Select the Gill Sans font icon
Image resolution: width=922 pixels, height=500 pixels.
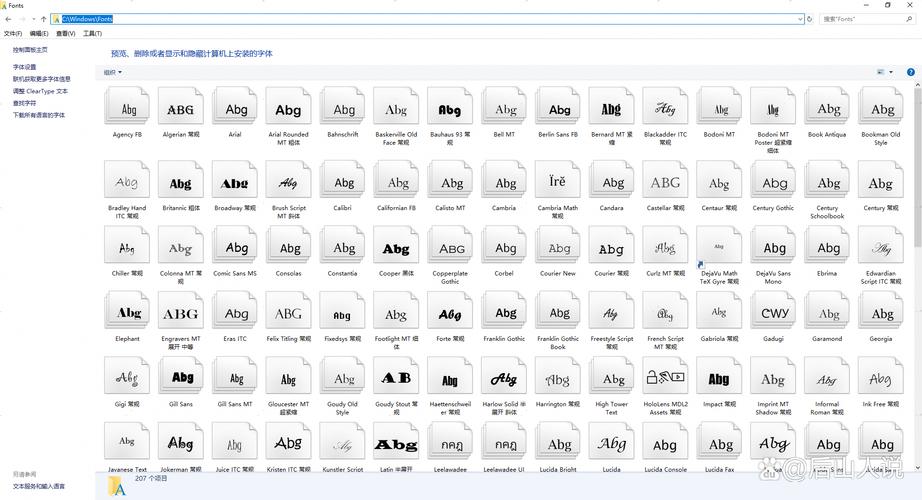pyautogui.click(x=181, y=376)
